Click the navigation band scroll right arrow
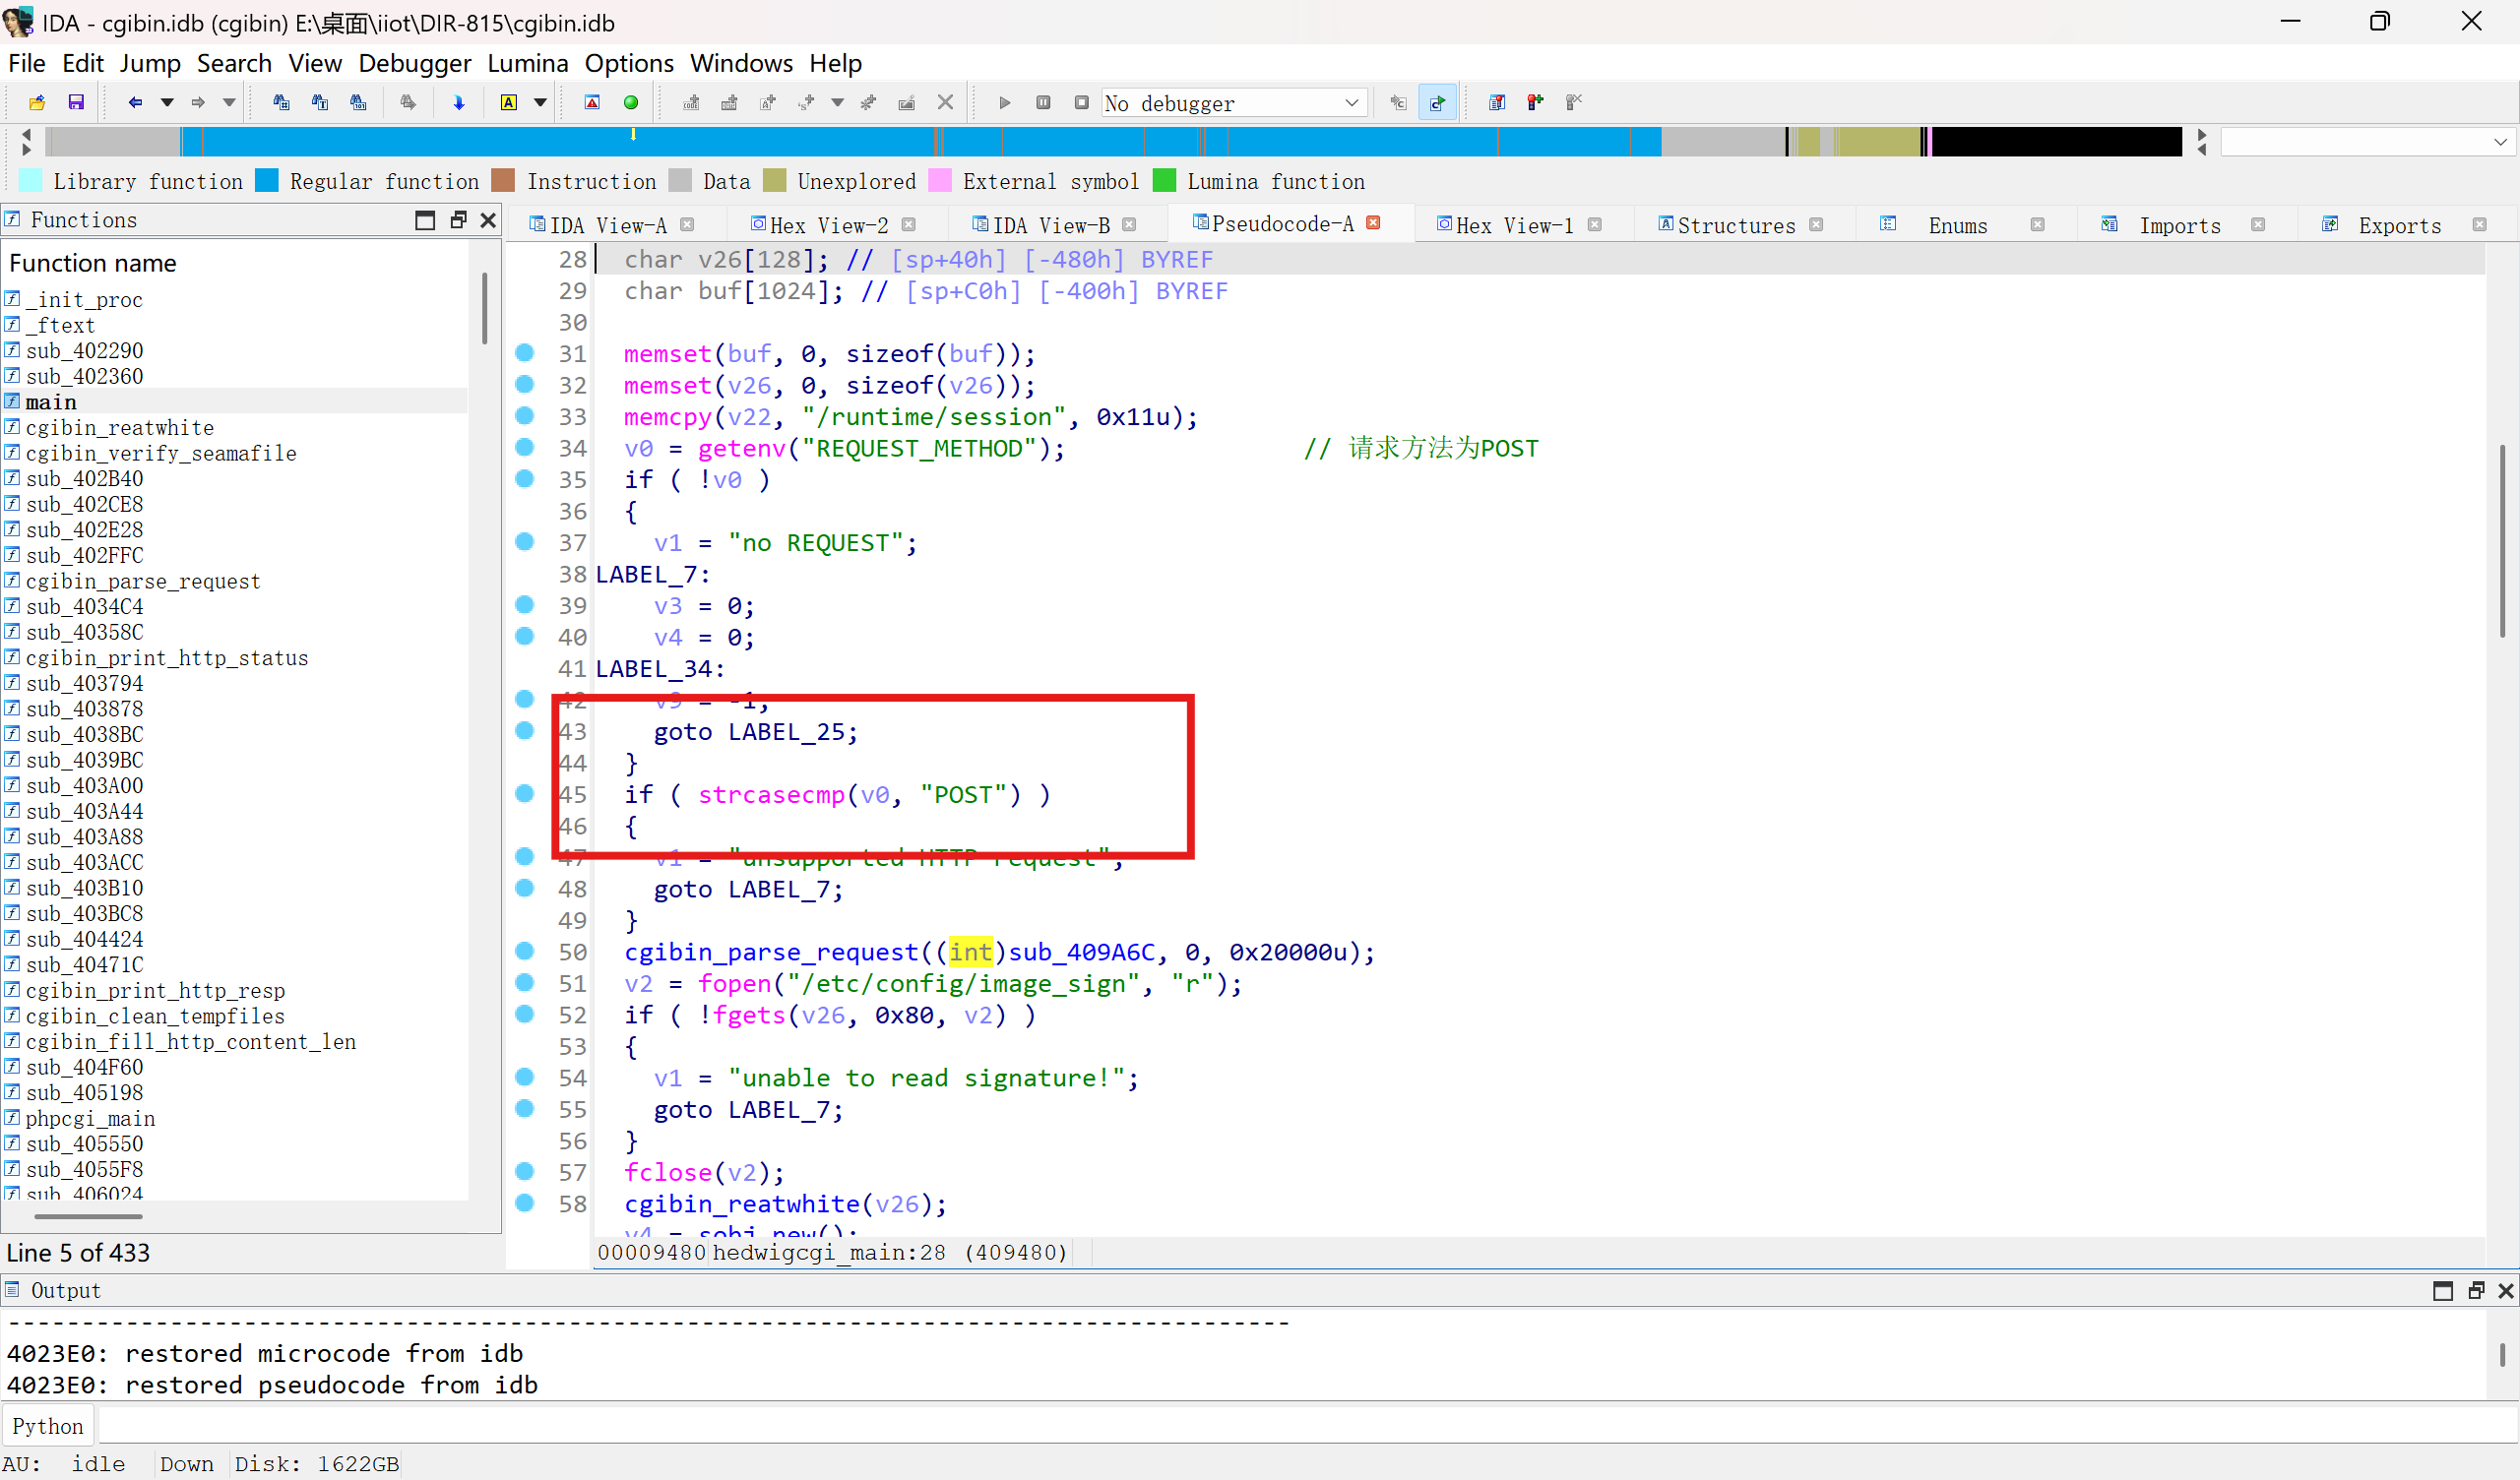2520x1480 pixels. (2201, 135)
